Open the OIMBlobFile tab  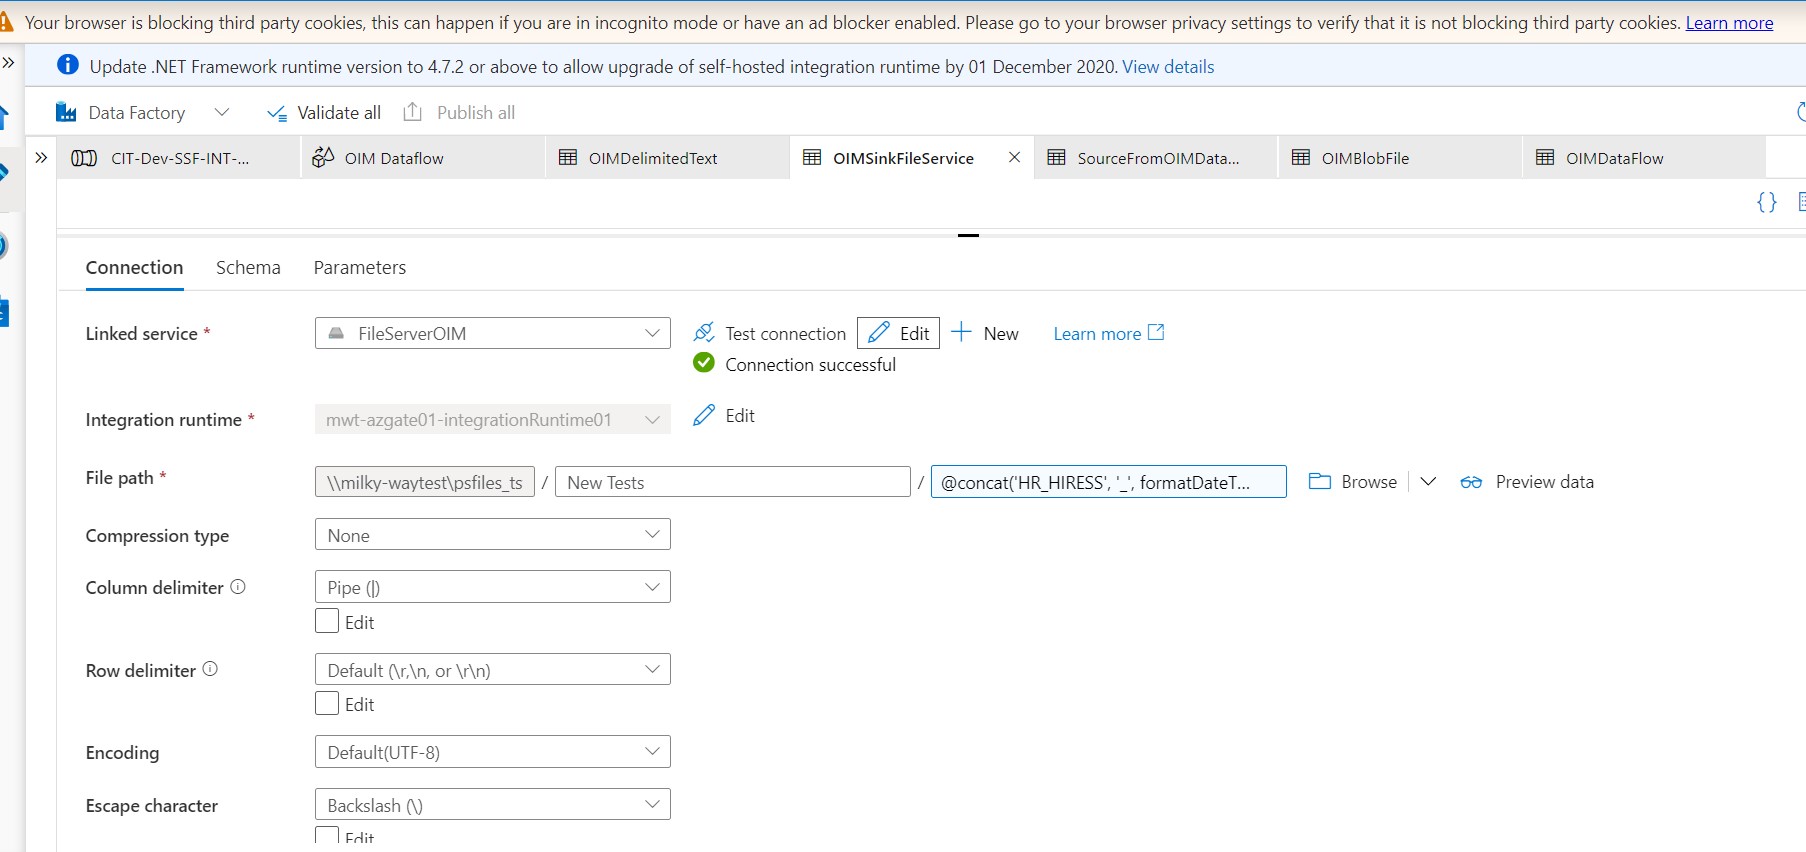tap(1400, 158)
